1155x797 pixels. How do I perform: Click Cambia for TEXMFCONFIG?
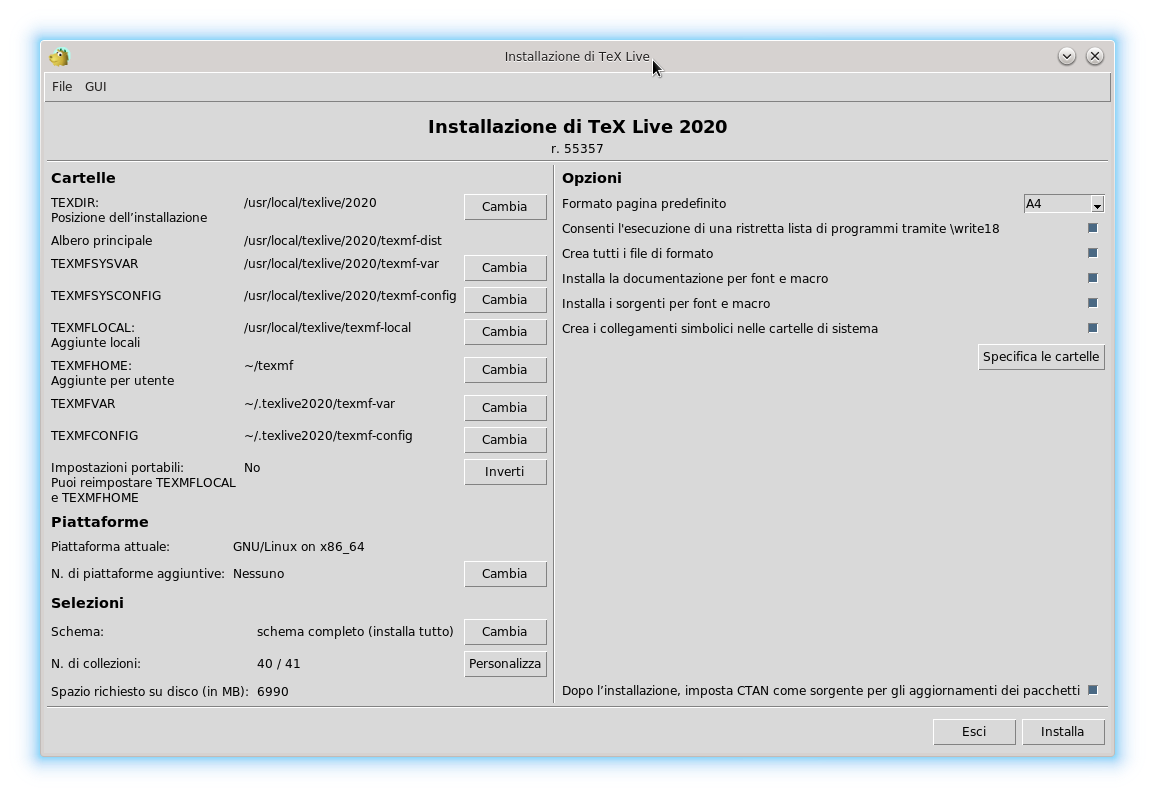[x=505, y=440]
